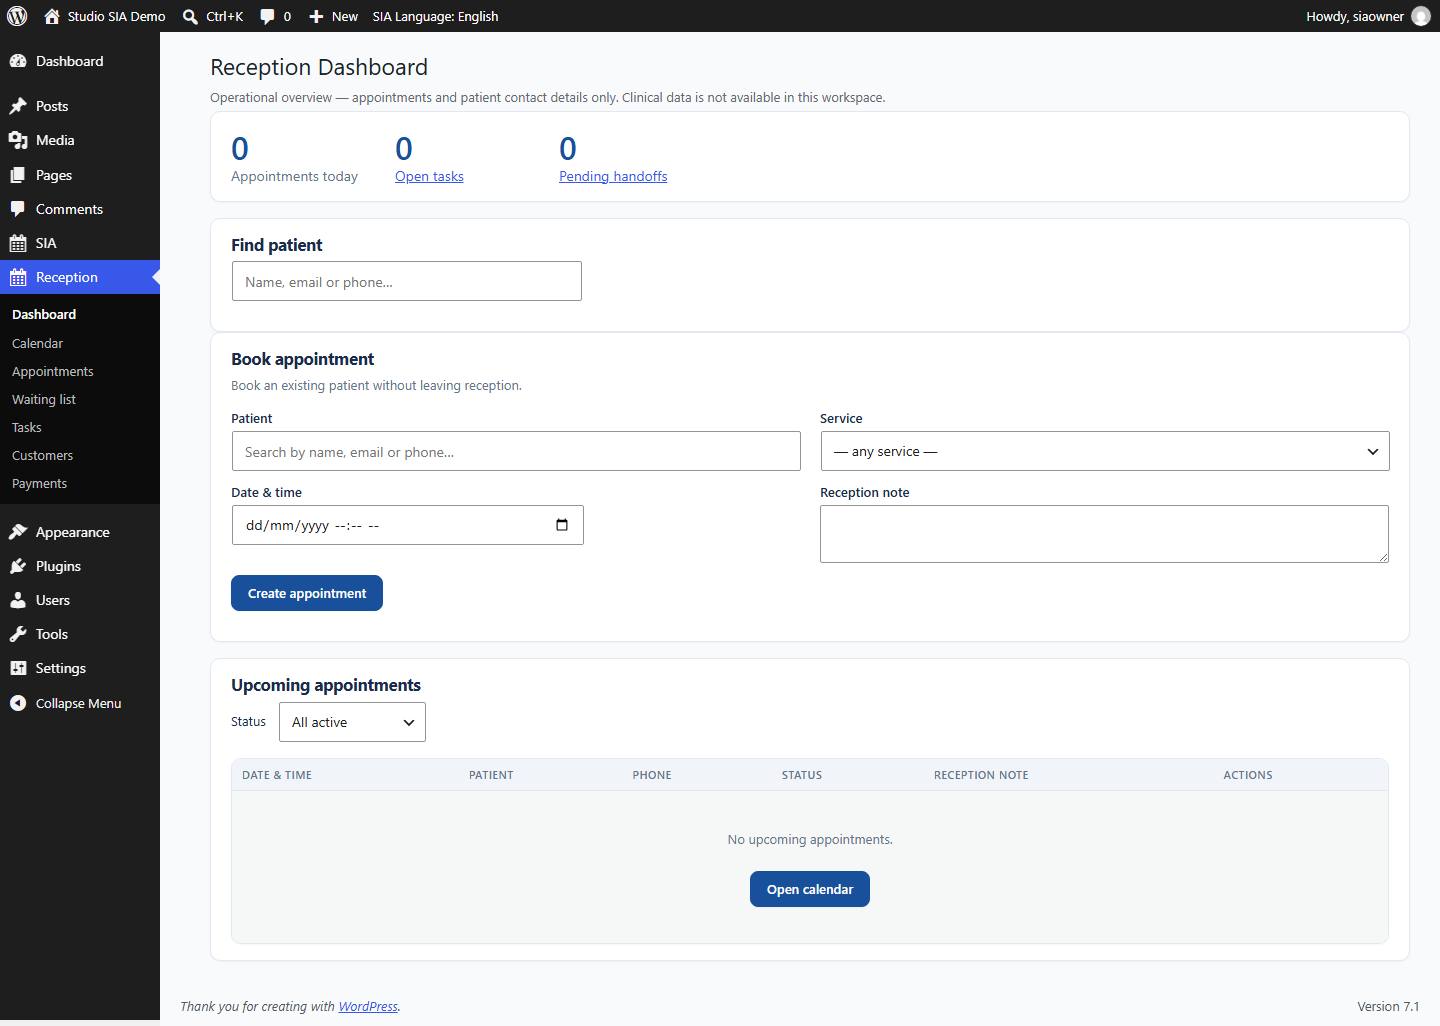Open the Status All active dropdown
This screenshot has width=1440, height=1026.
[x=352, y=722]
